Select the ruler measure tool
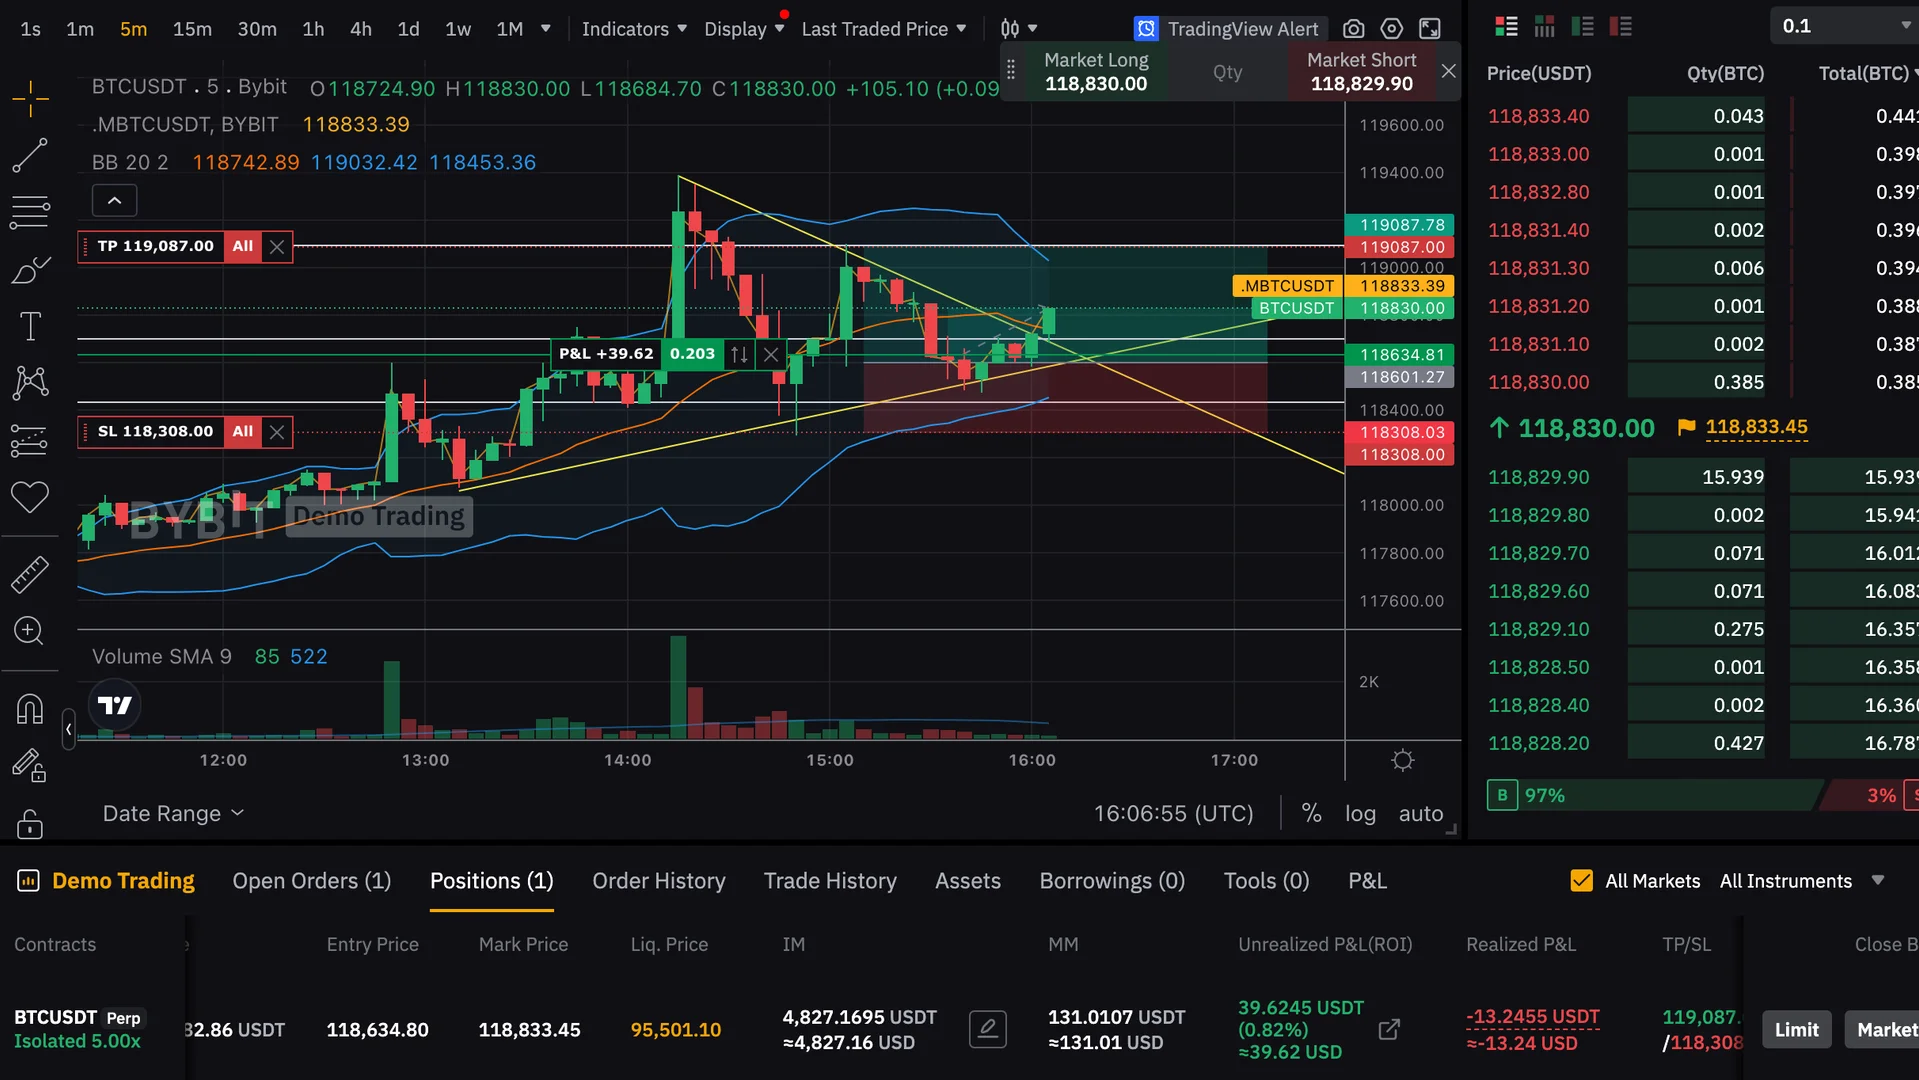The width and height of the screenshot is (1919, 1080). [30, 574]
